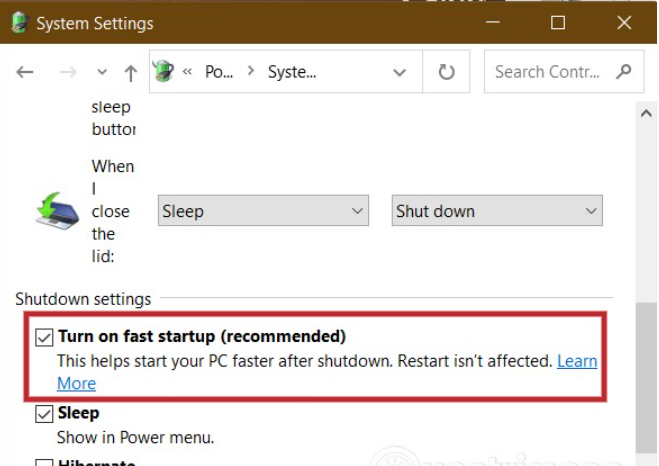Image resolution: width=659 pixels, height=466 pixels.
Task: Open the Sleep lid action dropdown
Action: 264,211
